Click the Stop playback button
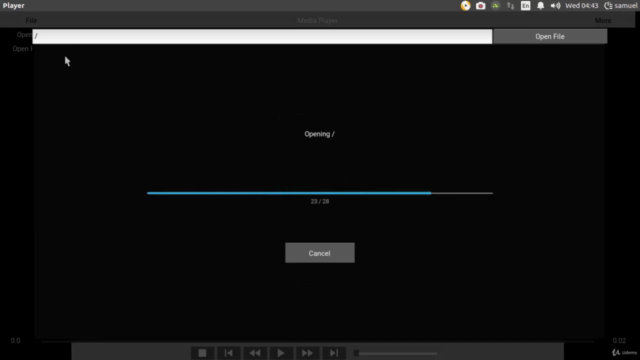 202,353
